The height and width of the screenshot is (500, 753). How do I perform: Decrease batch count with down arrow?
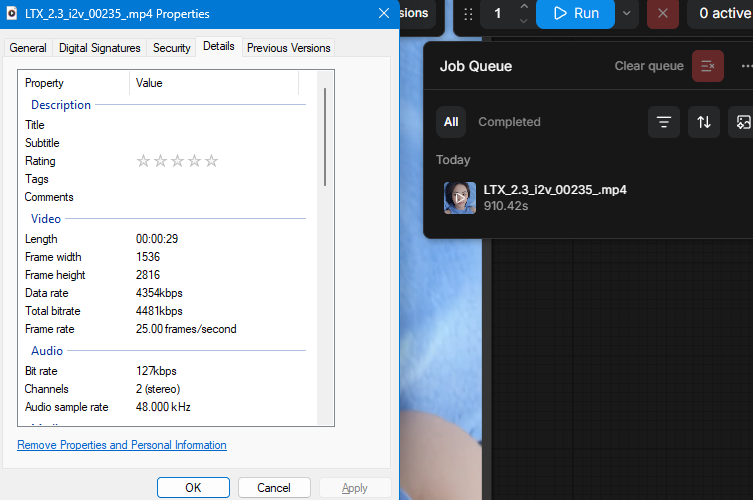coord(524,20)
